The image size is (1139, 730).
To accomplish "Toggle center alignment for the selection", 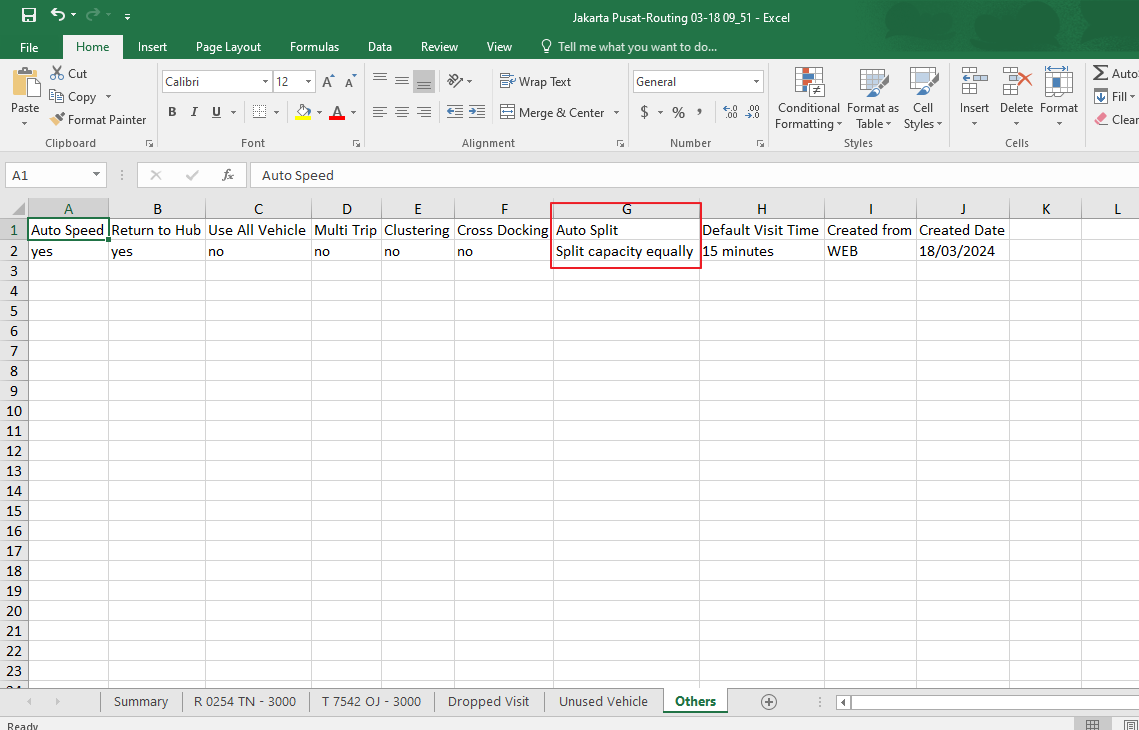I will [401, 112].
